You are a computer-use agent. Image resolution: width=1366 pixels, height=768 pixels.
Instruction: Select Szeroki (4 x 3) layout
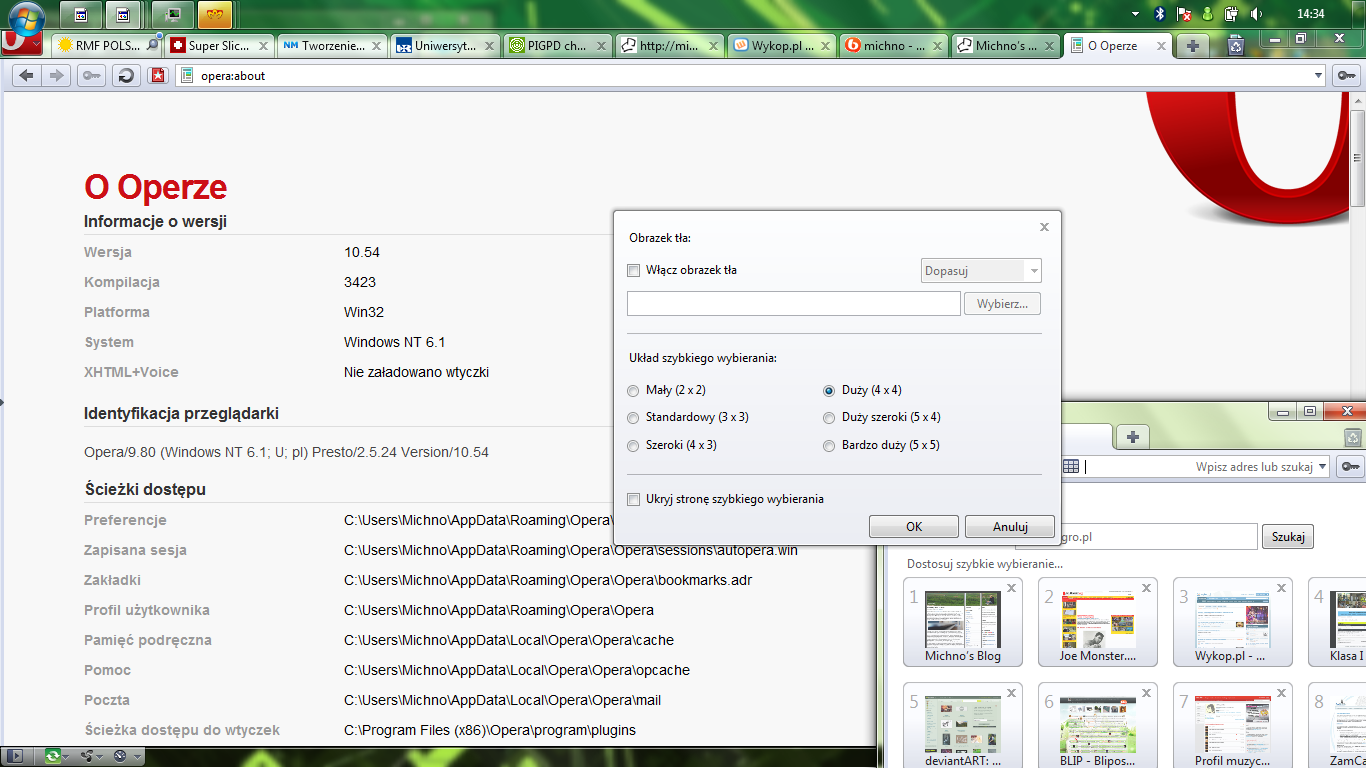point(633,446)
